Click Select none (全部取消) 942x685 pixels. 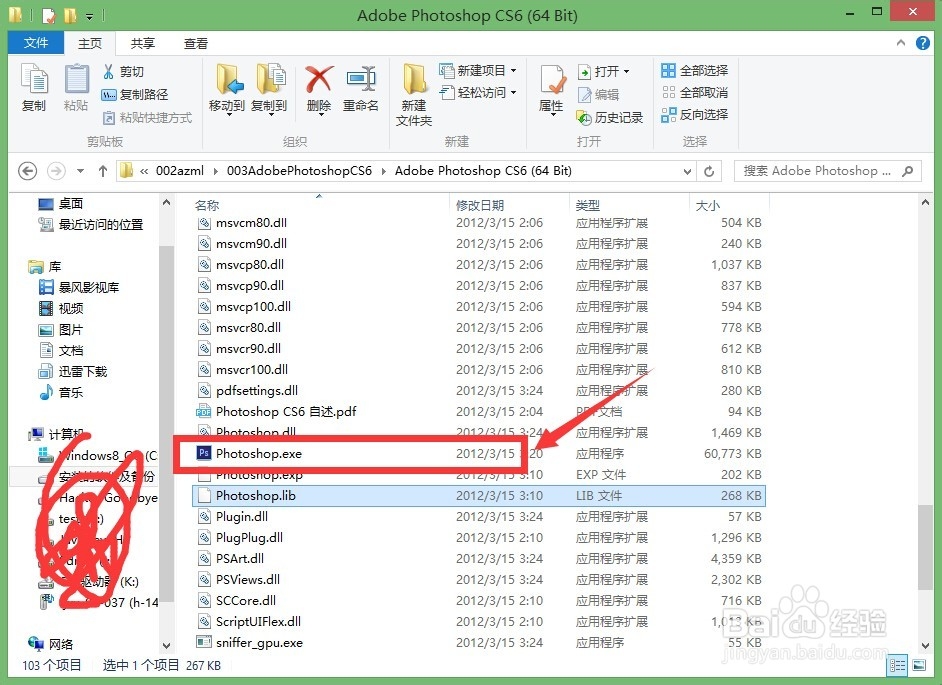pyautogui.click(x=694, y=93)
